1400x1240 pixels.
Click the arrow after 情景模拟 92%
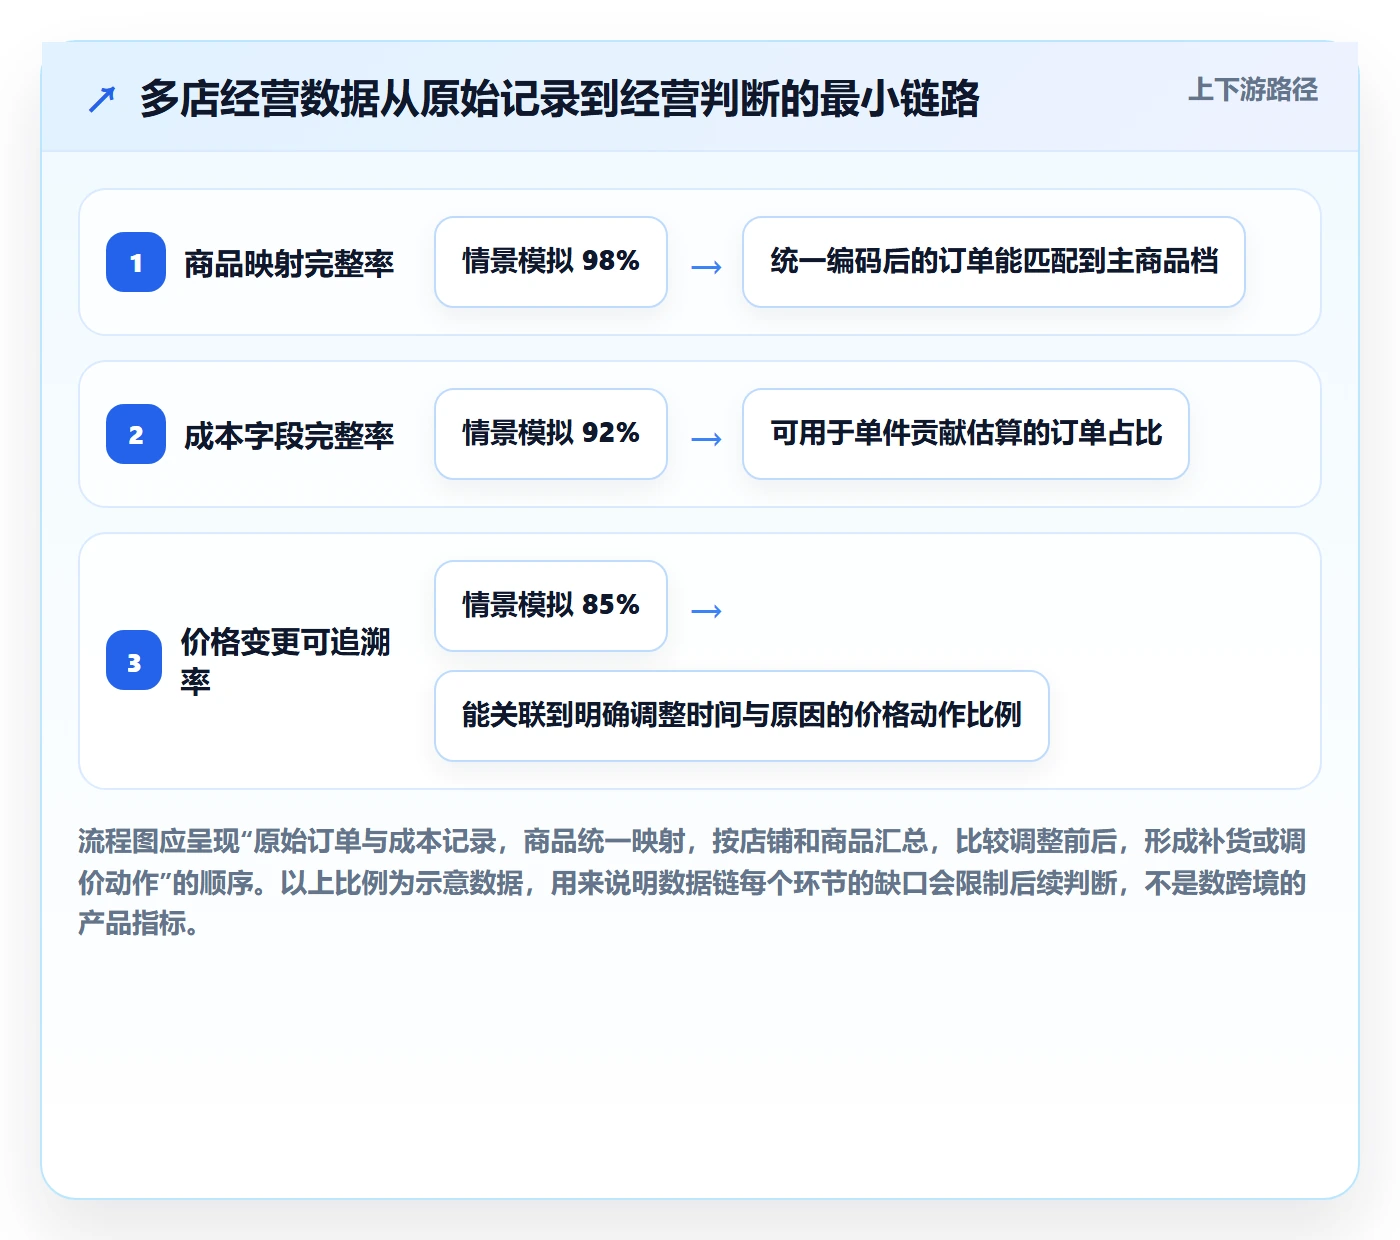pyautogui.click(x=706, y=439)
